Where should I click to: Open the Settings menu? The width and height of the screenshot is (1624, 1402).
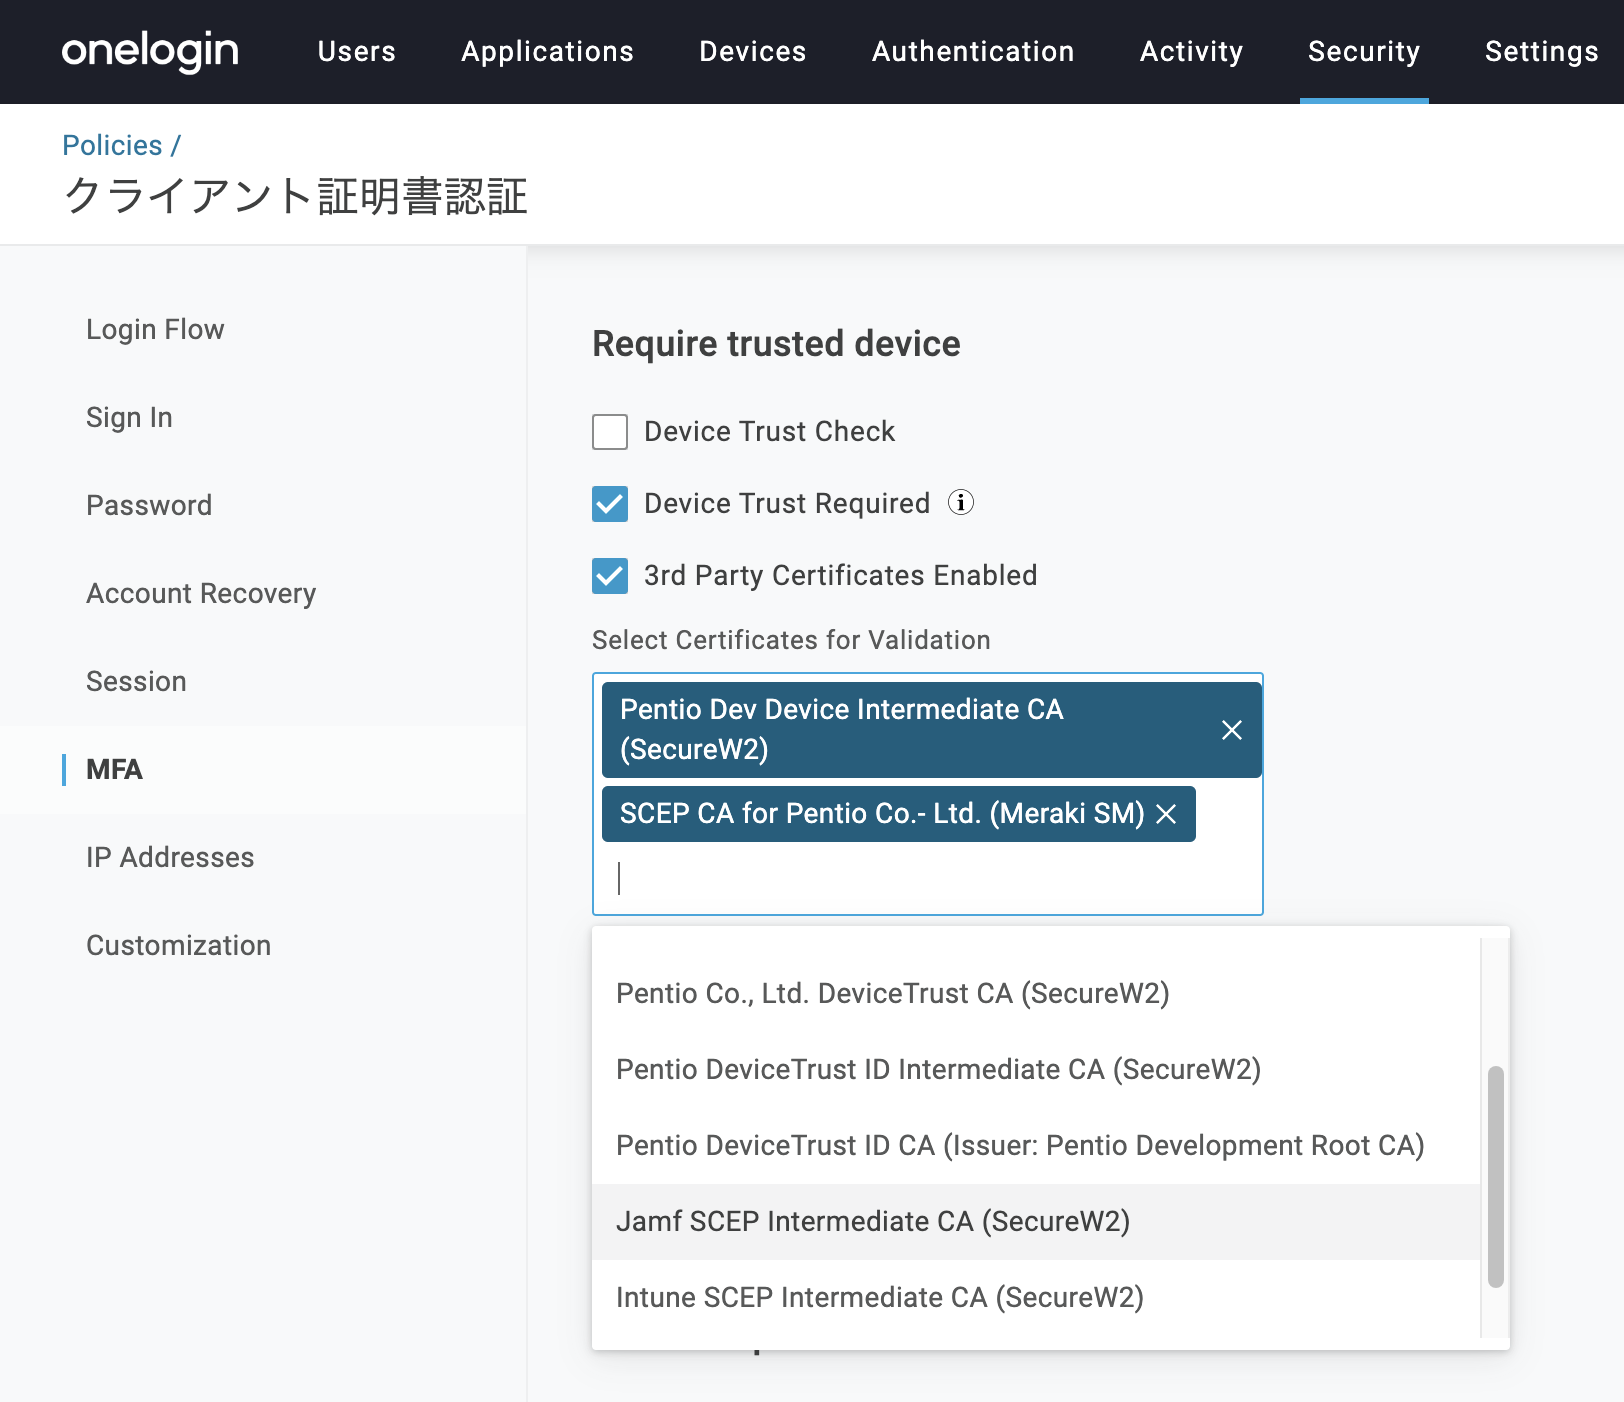click(x=1542, y=51)
